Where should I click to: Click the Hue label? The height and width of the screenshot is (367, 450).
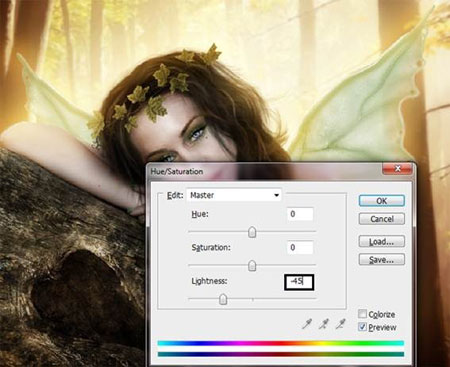coord(200,214)
